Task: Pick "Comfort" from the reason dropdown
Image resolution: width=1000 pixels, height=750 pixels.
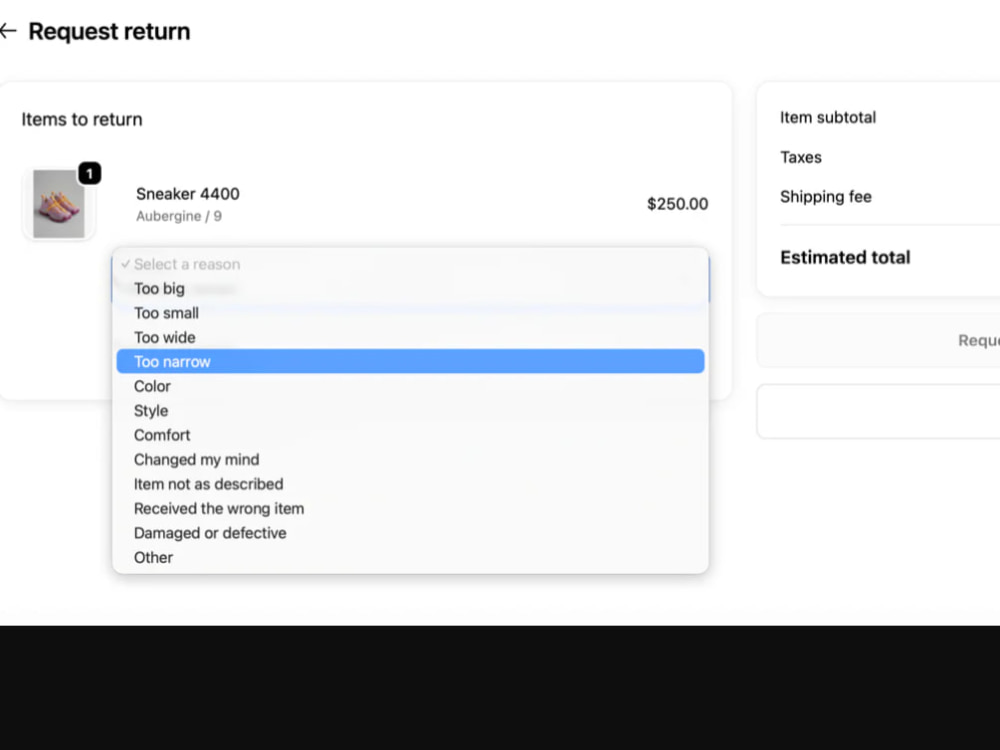Action: pyautogui.click(x=410, y=435)
